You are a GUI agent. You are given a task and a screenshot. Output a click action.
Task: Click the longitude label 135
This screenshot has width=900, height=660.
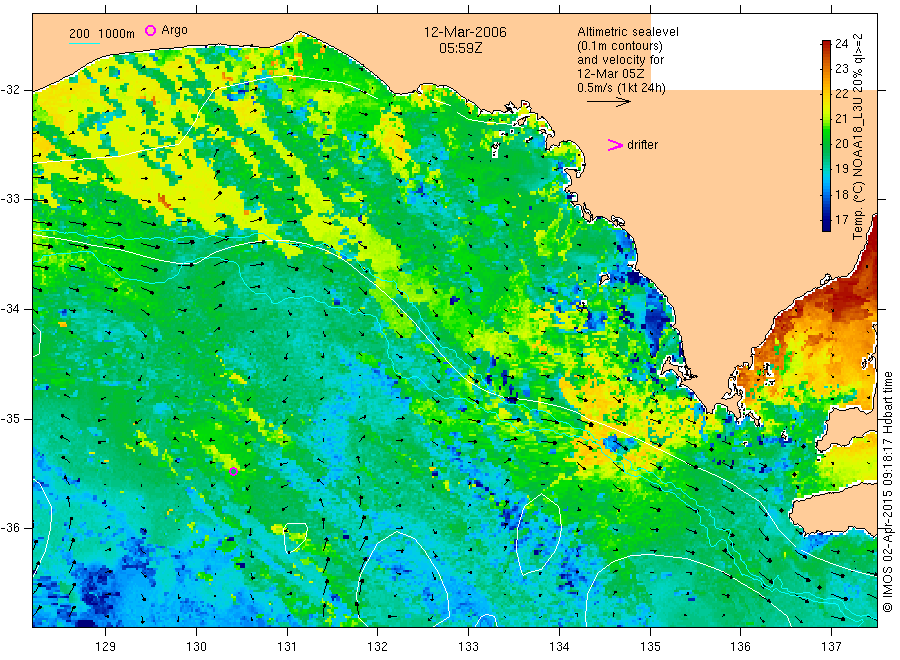pos(650,647)
